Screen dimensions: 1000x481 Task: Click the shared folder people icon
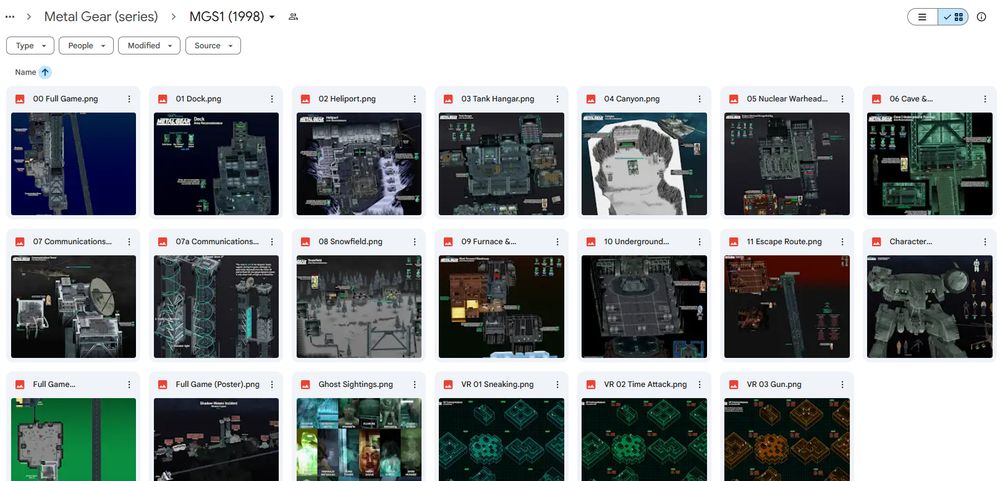pos(293,17)
